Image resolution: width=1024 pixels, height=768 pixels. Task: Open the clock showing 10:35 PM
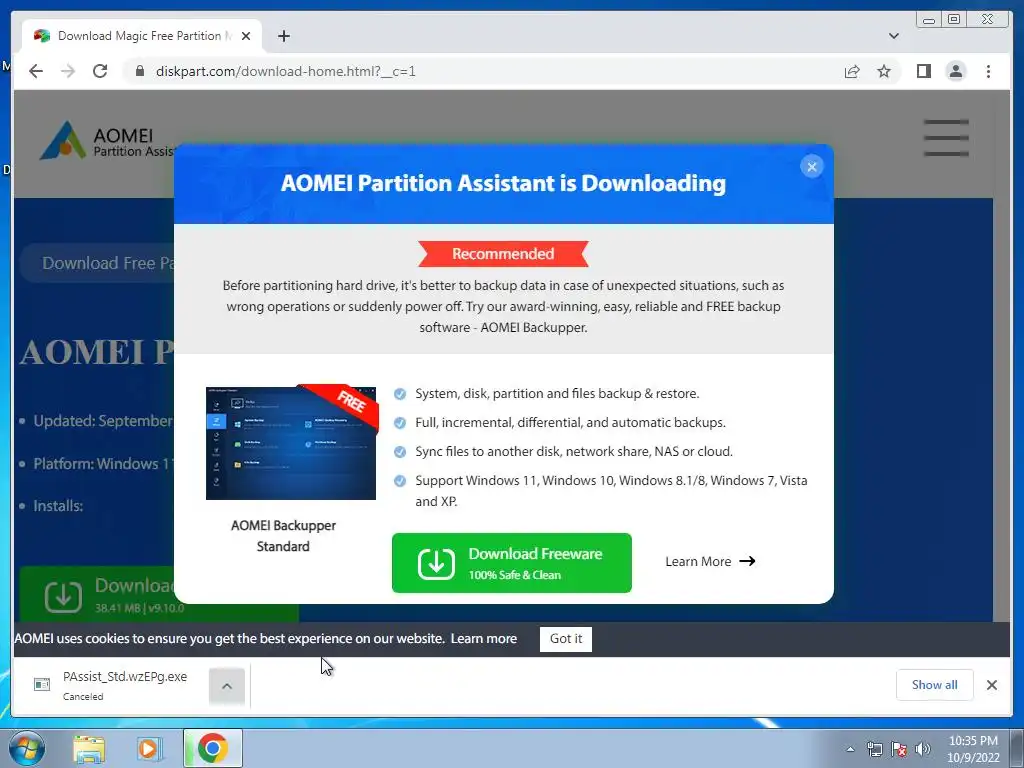[x=973, y=749]
